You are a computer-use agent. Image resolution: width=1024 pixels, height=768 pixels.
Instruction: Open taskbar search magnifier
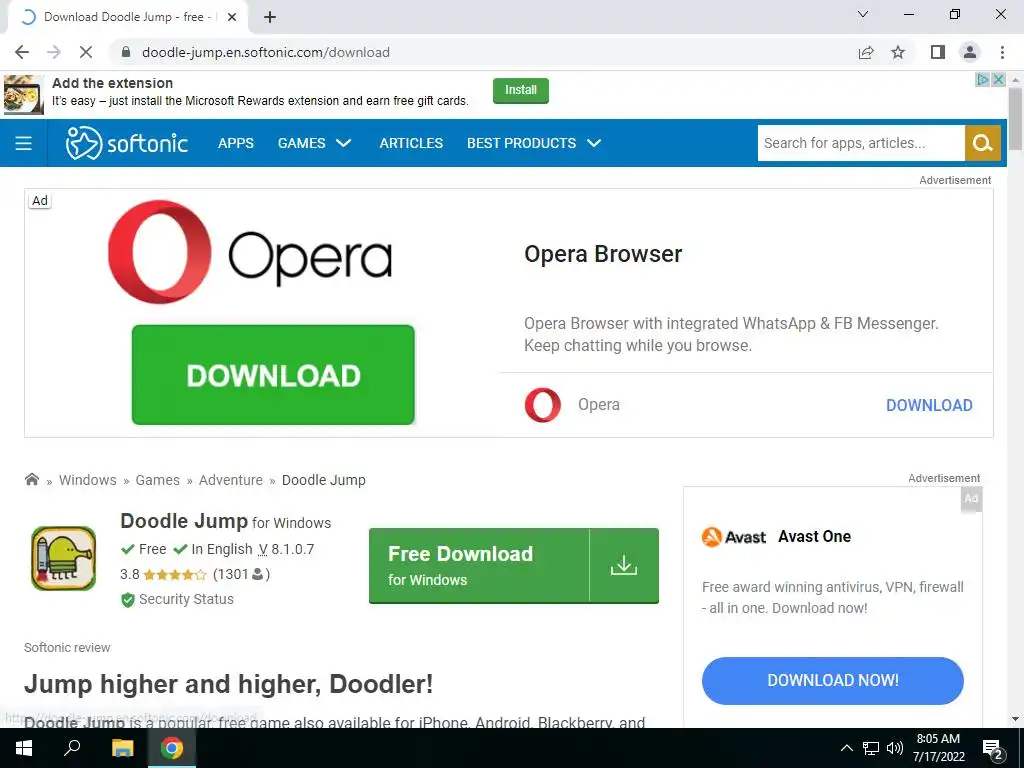coord(72,748)
